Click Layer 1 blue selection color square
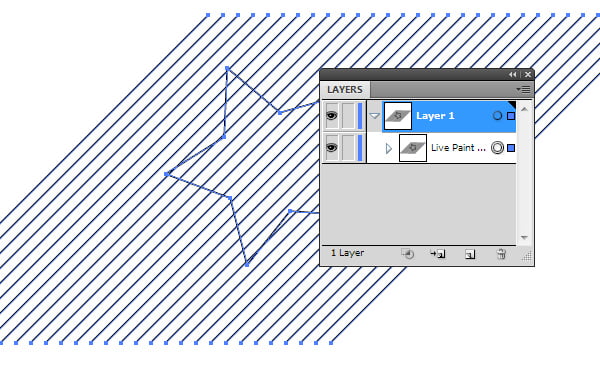The height and width of the screenshot is (382, 600). coord(511,116)
